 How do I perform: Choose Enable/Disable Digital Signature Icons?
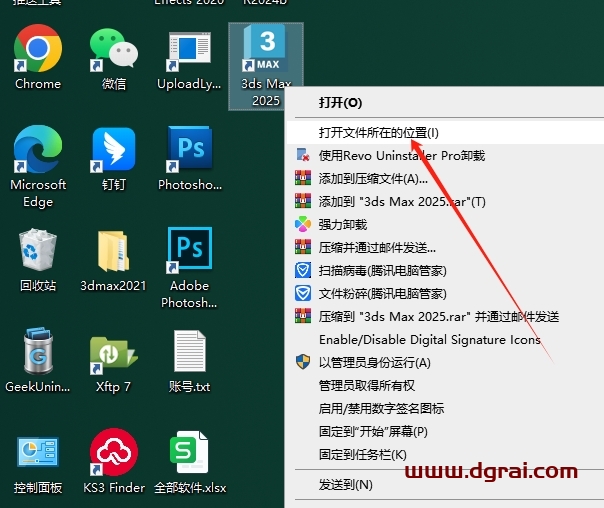click(x=445, y=340)
